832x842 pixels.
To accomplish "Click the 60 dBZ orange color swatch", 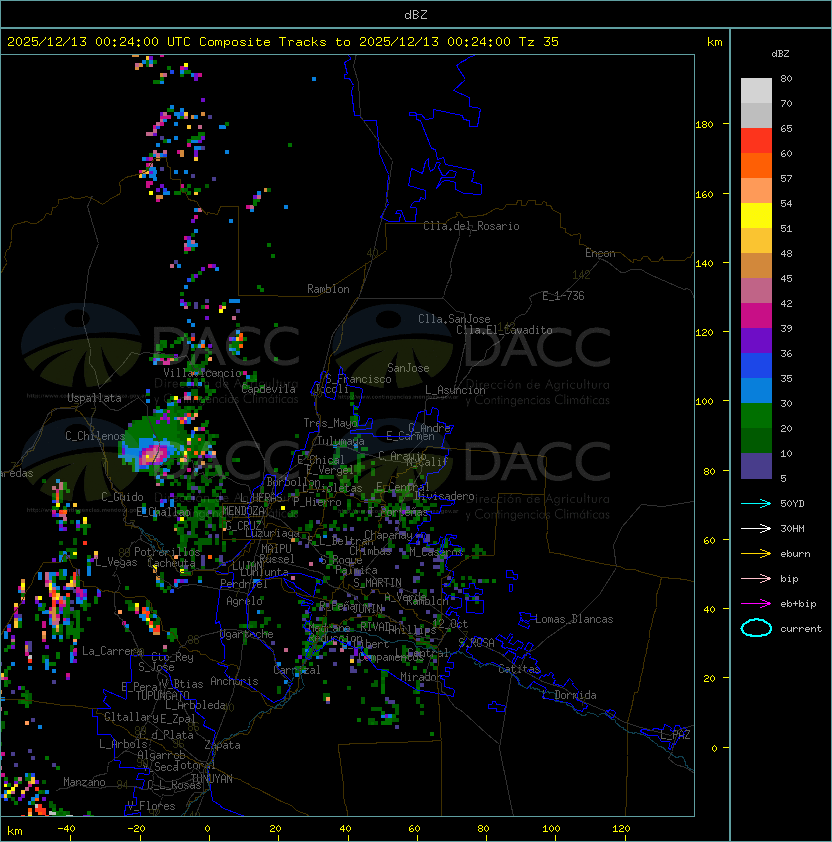I will [x=756, y=165].
